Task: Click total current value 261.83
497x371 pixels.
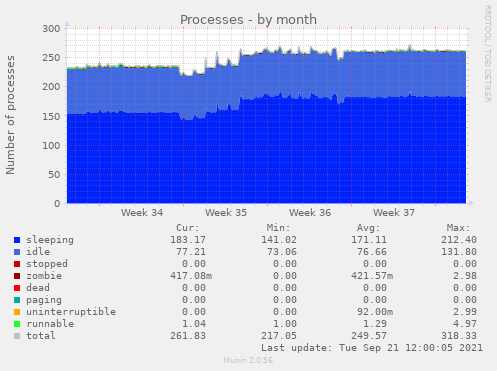Action: tap(188, 336)
